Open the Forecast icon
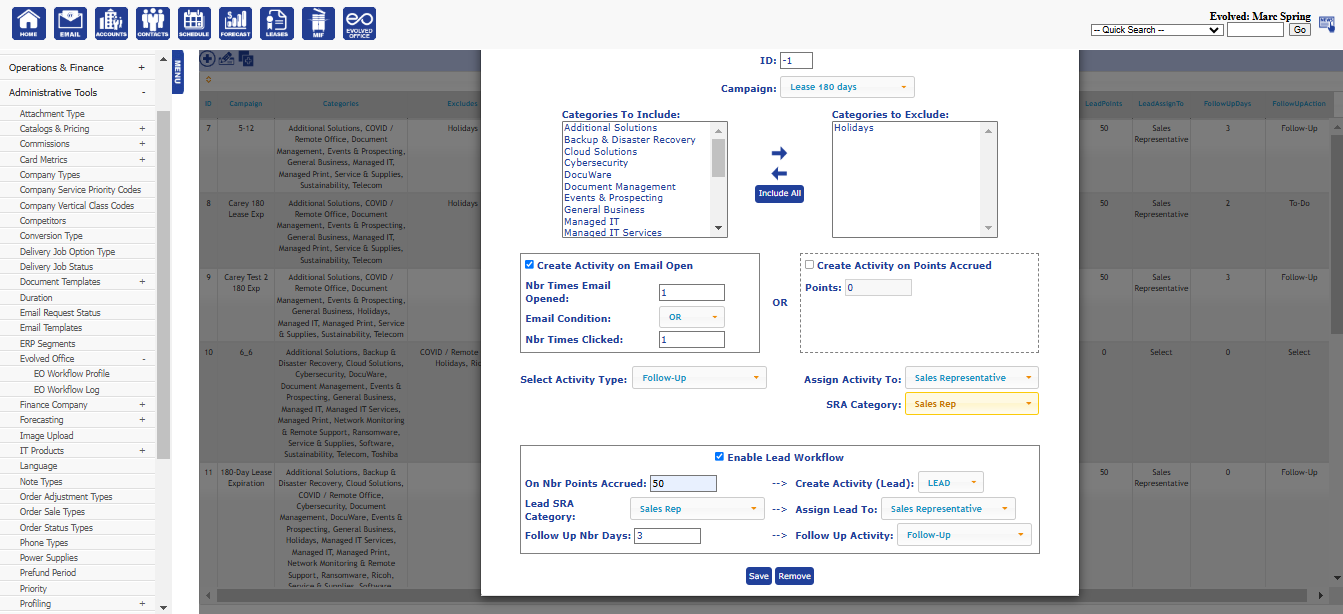1343x614 pixels. 235,23
